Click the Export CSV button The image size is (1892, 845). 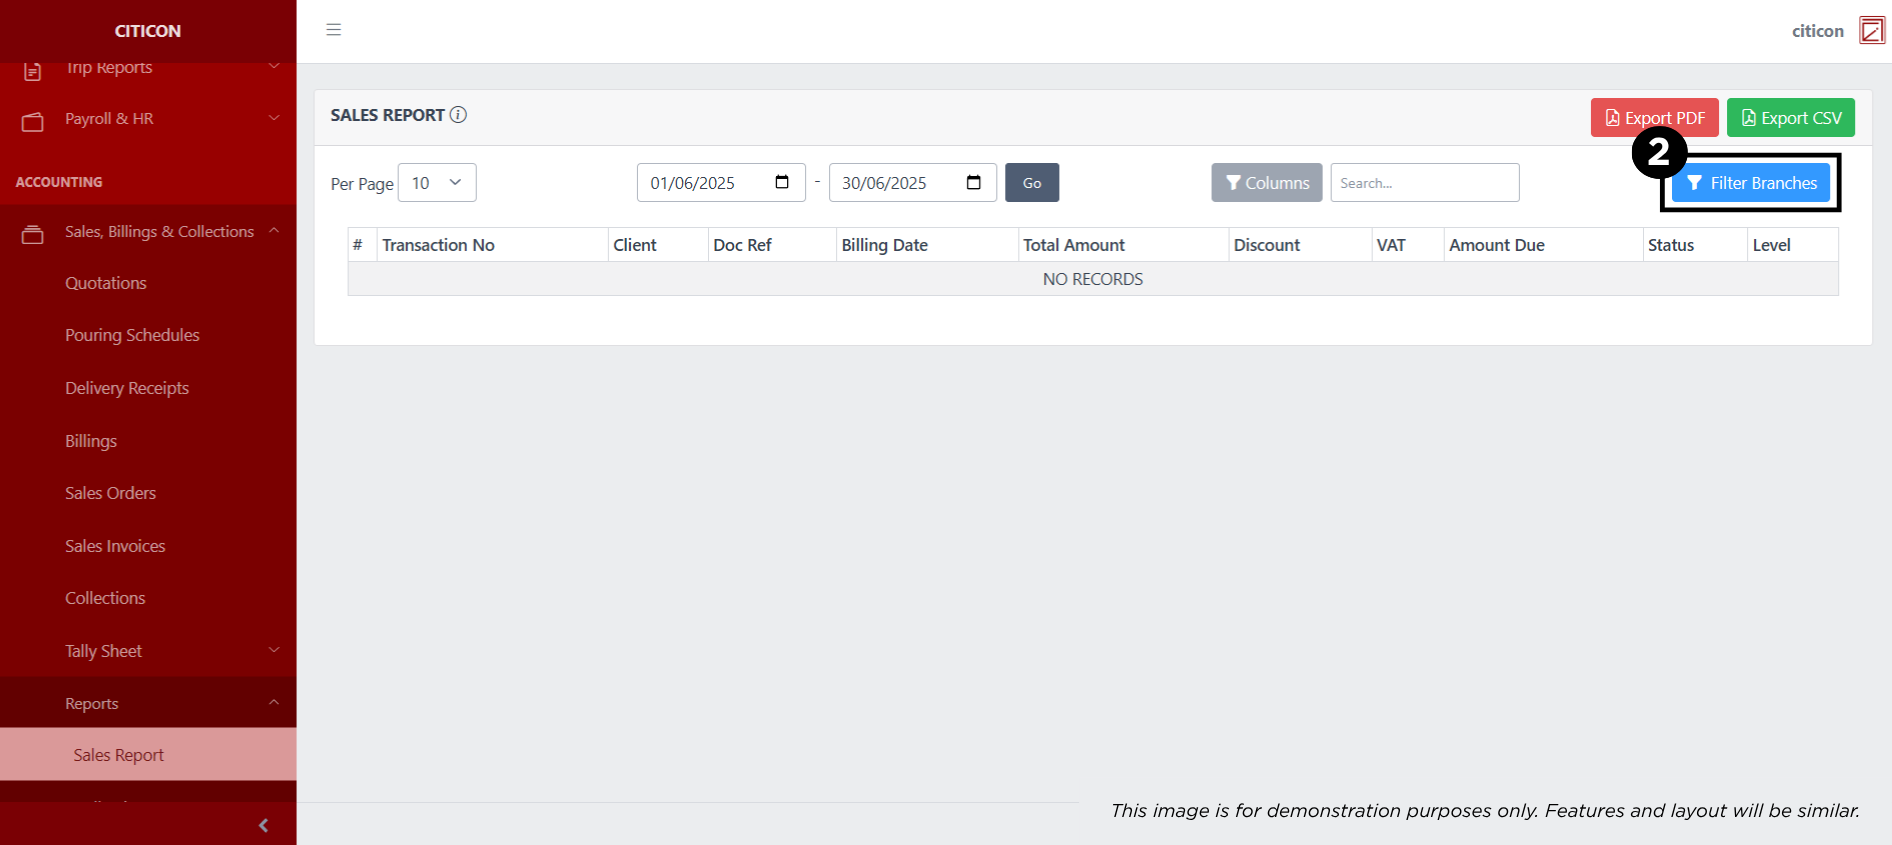click(x=1791, y=118)
